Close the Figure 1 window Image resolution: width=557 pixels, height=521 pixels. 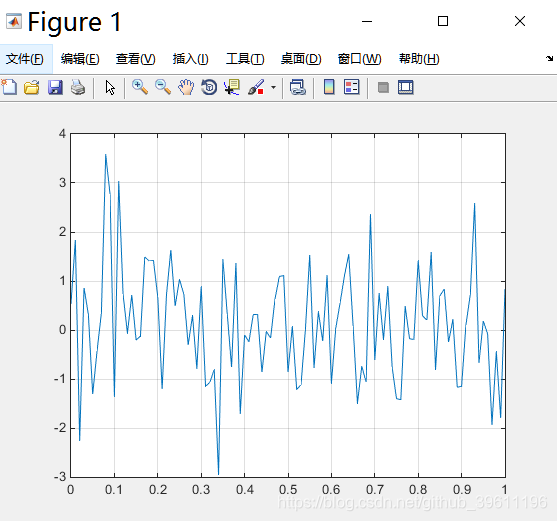520,21
